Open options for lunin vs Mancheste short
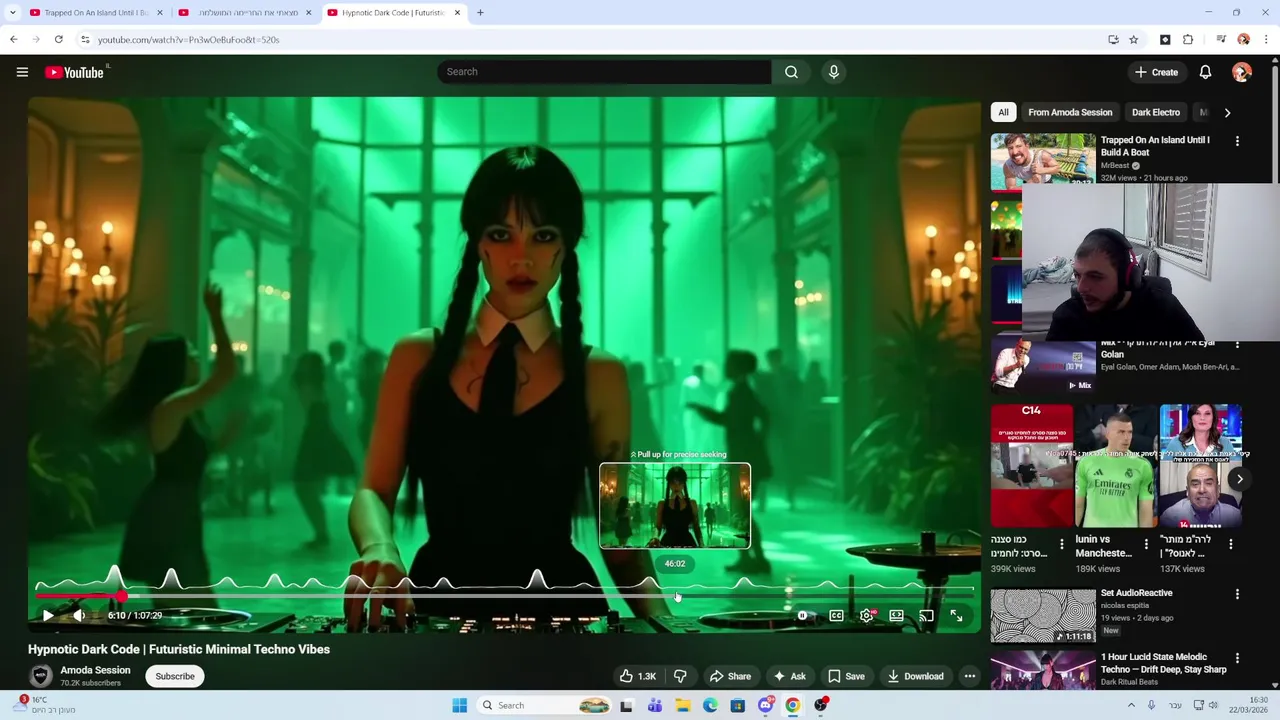The height and width of the screenshot is (720, 1280). point(1146,545)
